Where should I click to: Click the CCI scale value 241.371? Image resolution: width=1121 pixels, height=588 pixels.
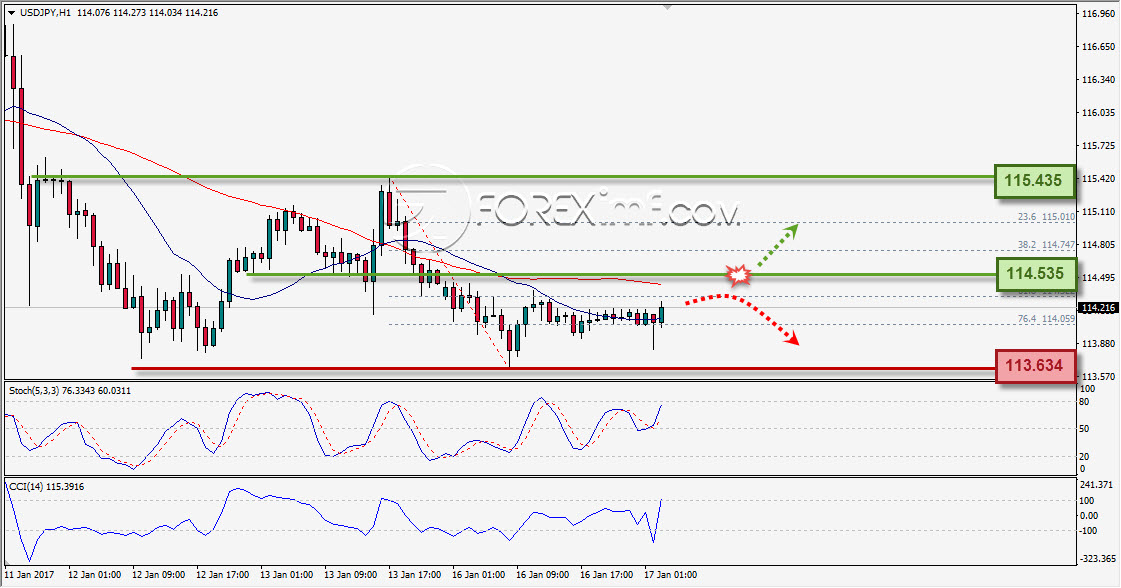pyautogui.click(x=1097, y=484)
